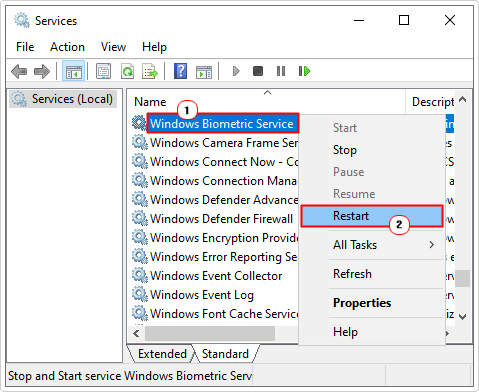
Task: Choose Stop from the context menu
Action: [372, 150]
